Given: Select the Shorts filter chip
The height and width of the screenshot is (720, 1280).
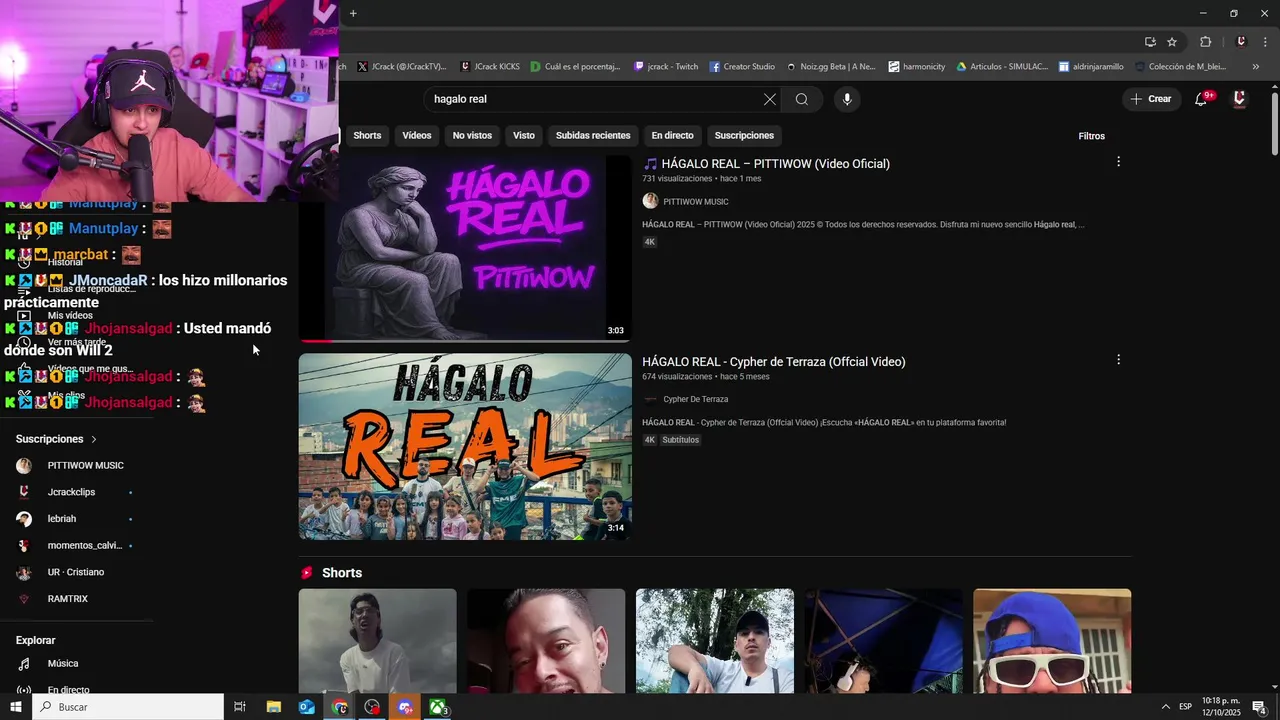Looking at the screenshot, I should pyautogui.click(x=367, y=135).
